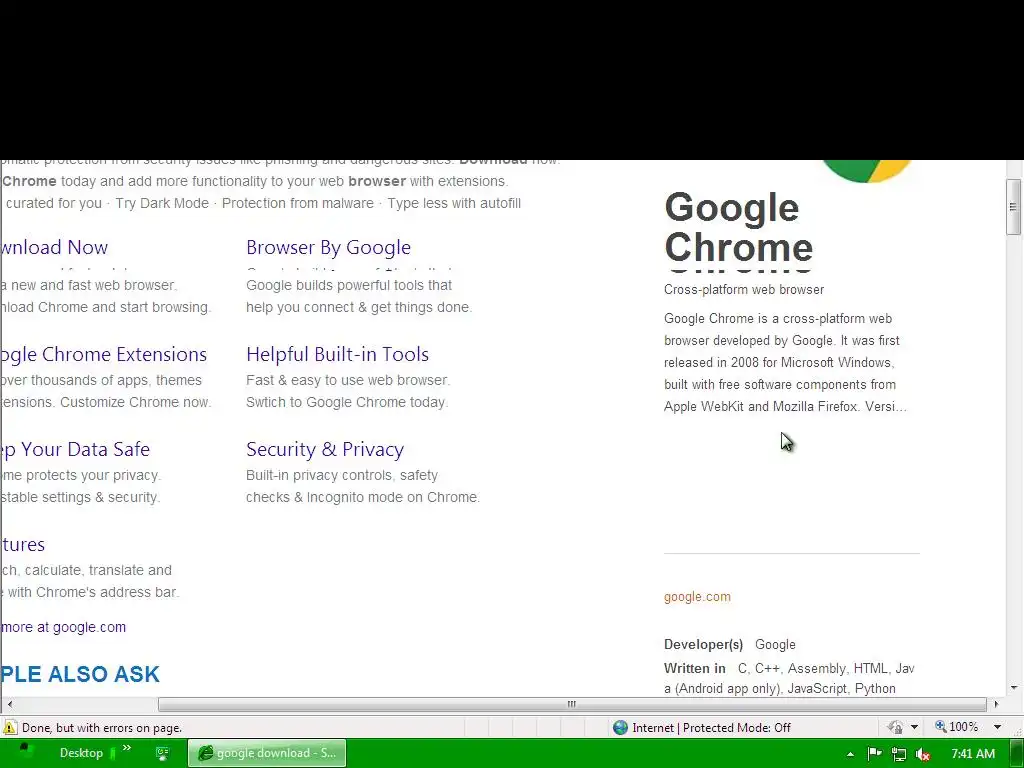Viewport: 1024px width, 768px height.
Task: Click the Written in label
Action: [695, 668]
